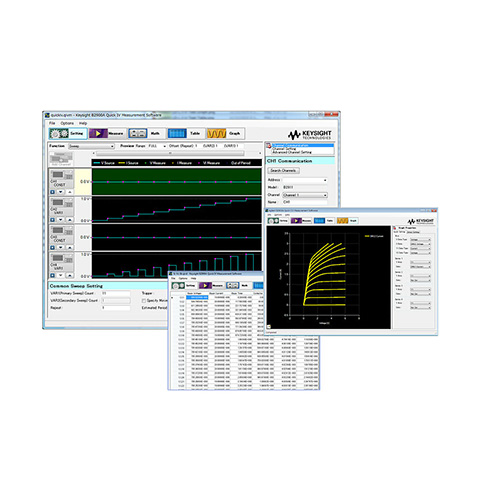Move CH2 up with the up arrow
This screenshot has height=500, width=500.
pyautogui.click(x=69, y=220)
